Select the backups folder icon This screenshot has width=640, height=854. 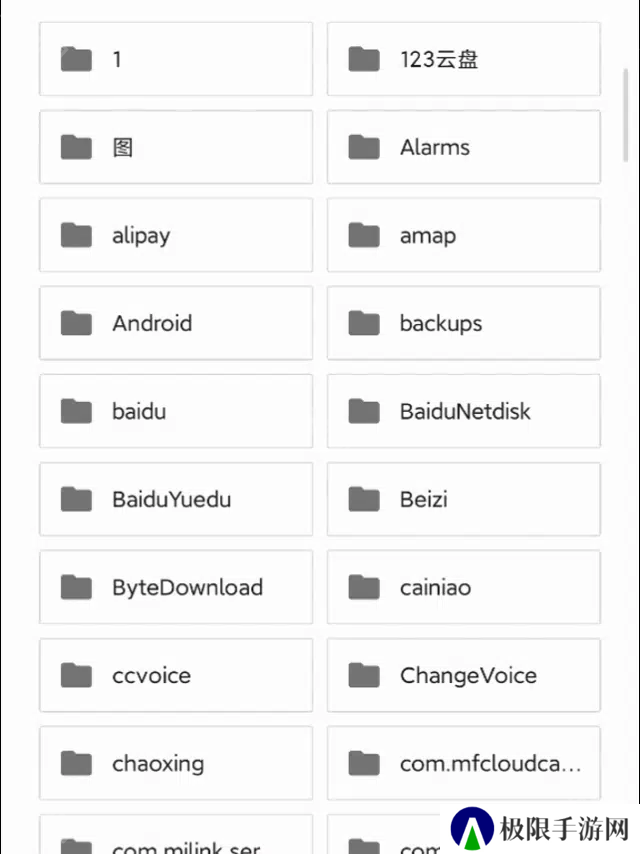tap(364, 323)
